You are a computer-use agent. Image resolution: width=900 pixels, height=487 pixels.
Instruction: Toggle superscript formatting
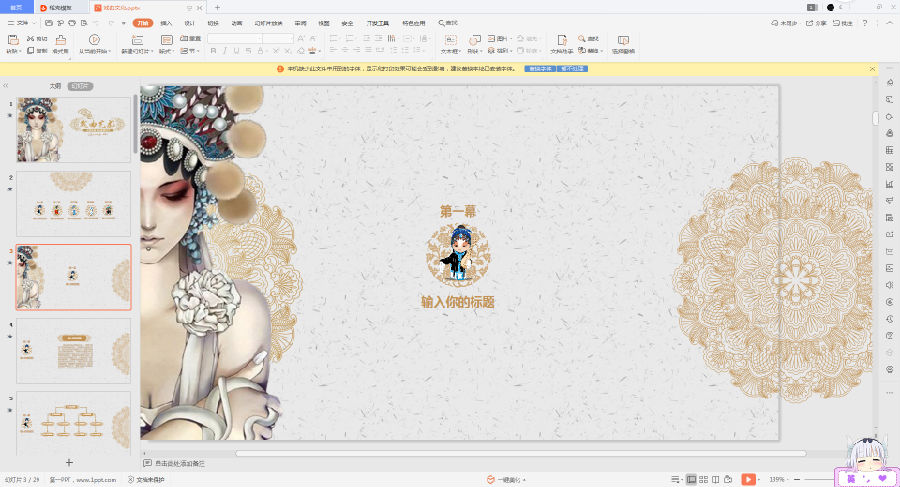276,51
